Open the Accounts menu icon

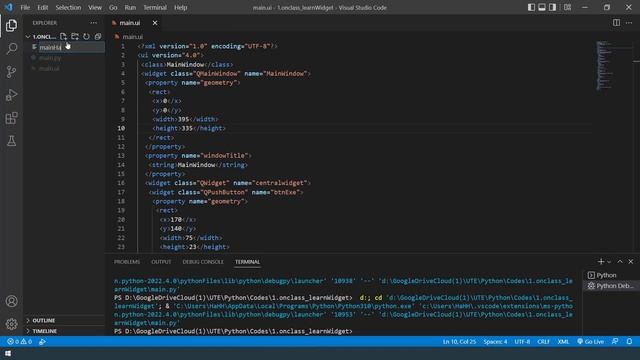pyautogui.click(x=11, y=301)
